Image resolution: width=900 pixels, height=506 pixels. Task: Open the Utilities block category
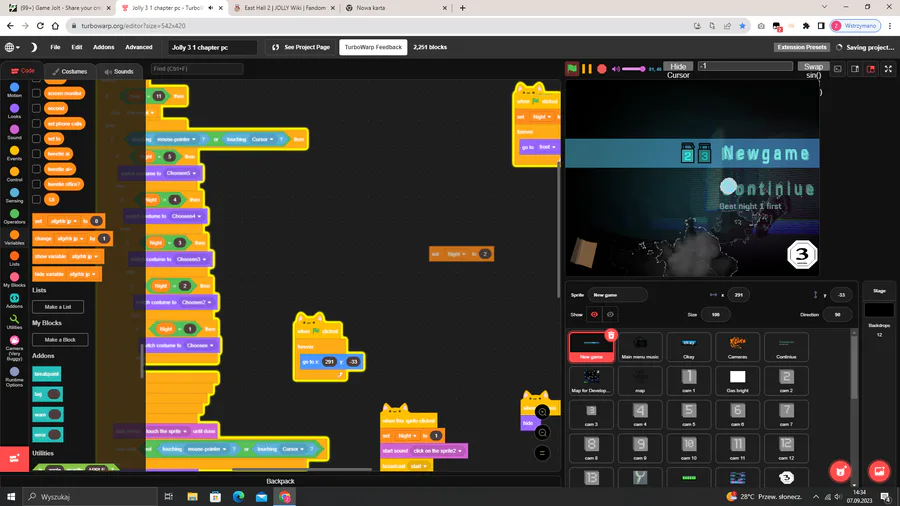14,322
